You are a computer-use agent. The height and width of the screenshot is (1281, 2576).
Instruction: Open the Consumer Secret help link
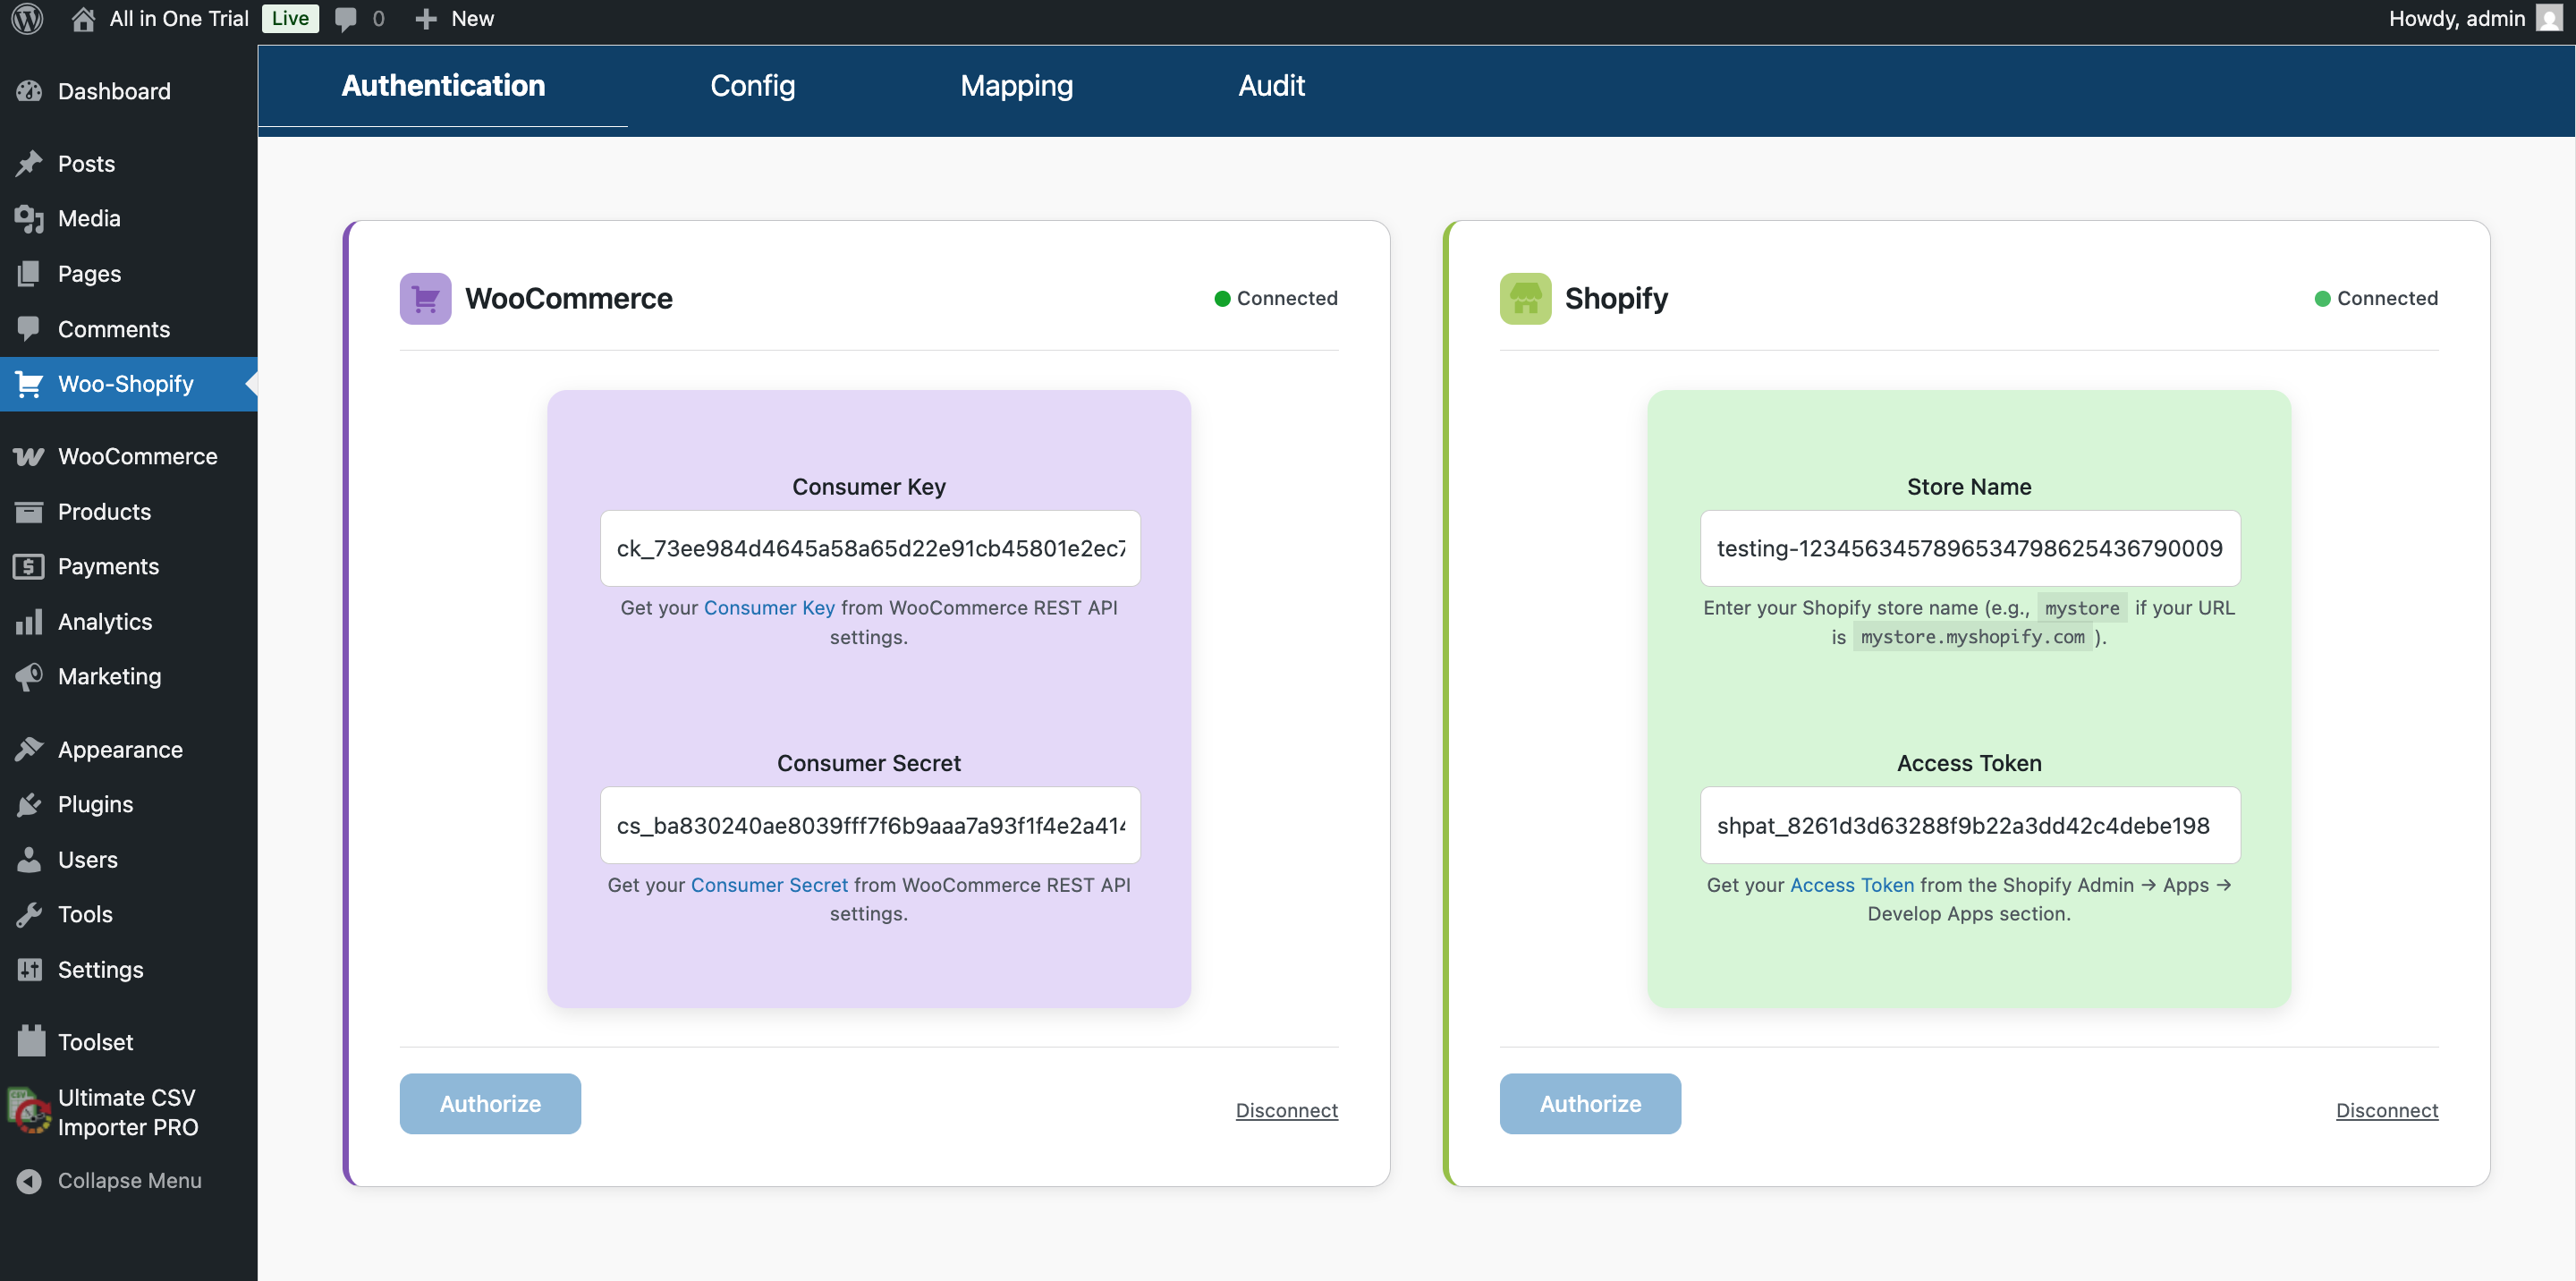coord(768,884)
